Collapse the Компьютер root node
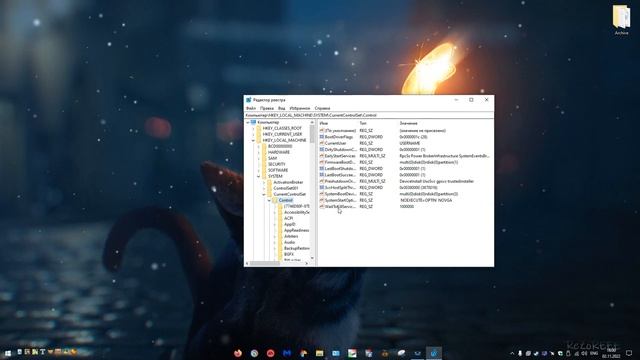The height and width of the screenshot is (360, 640). [x=248, y=122]
